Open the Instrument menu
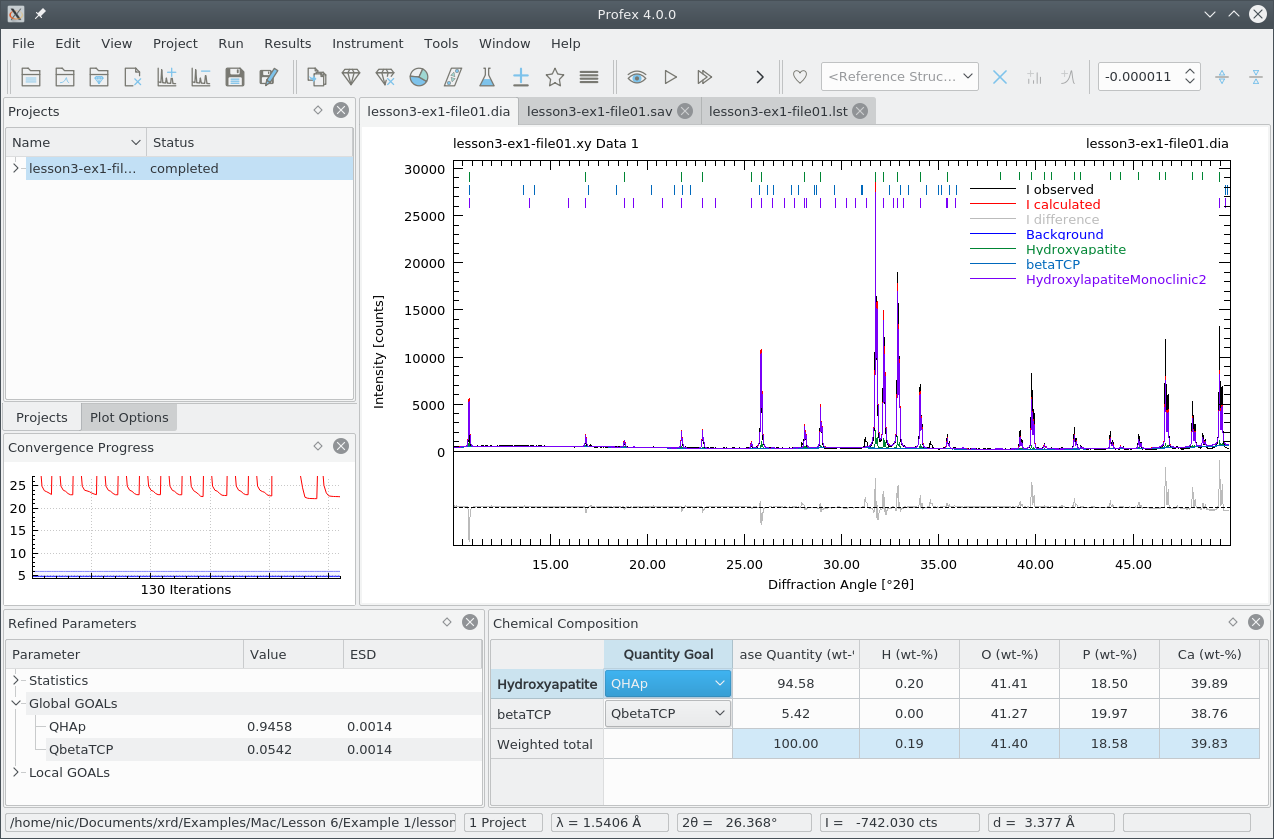The width and height of the screenshot is (1274, 839). (368, 43)
